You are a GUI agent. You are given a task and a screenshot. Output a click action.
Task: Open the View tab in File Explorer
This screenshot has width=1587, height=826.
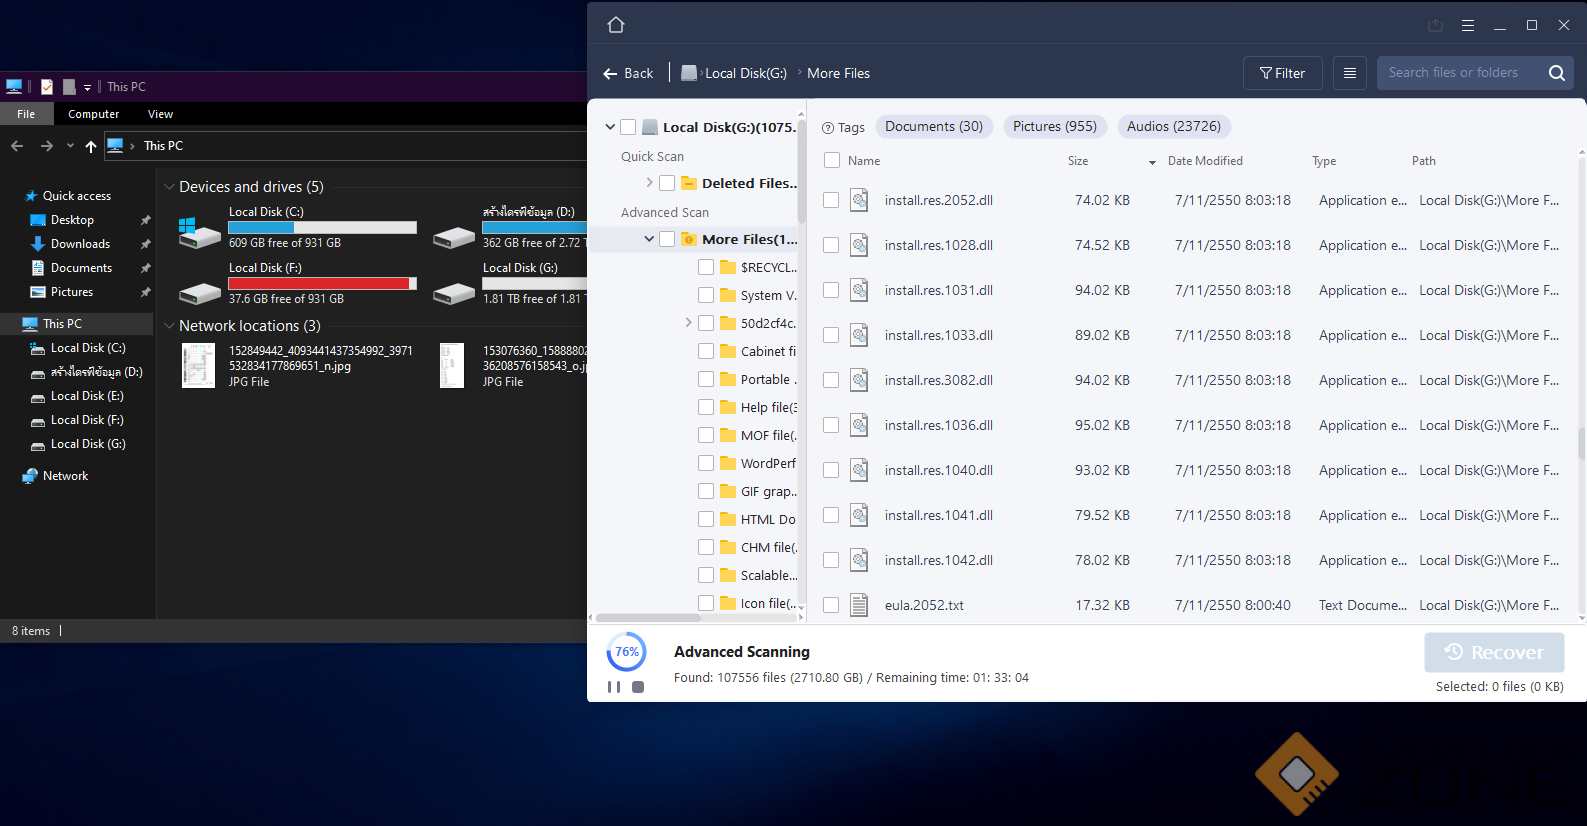click(x=160, y=114)
